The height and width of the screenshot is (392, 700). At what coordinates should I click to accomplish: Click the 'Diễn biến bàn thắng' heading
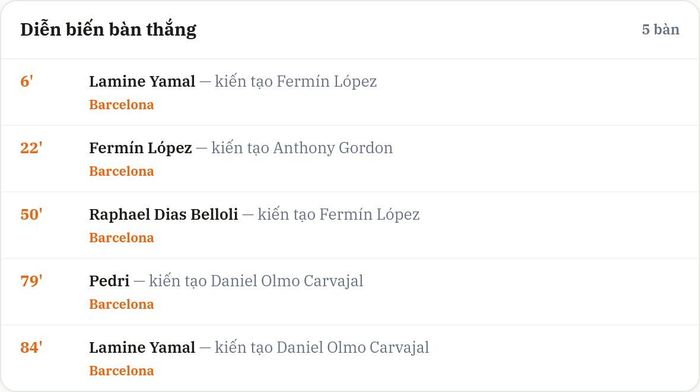pyautogui.click(x=108, y=30)
